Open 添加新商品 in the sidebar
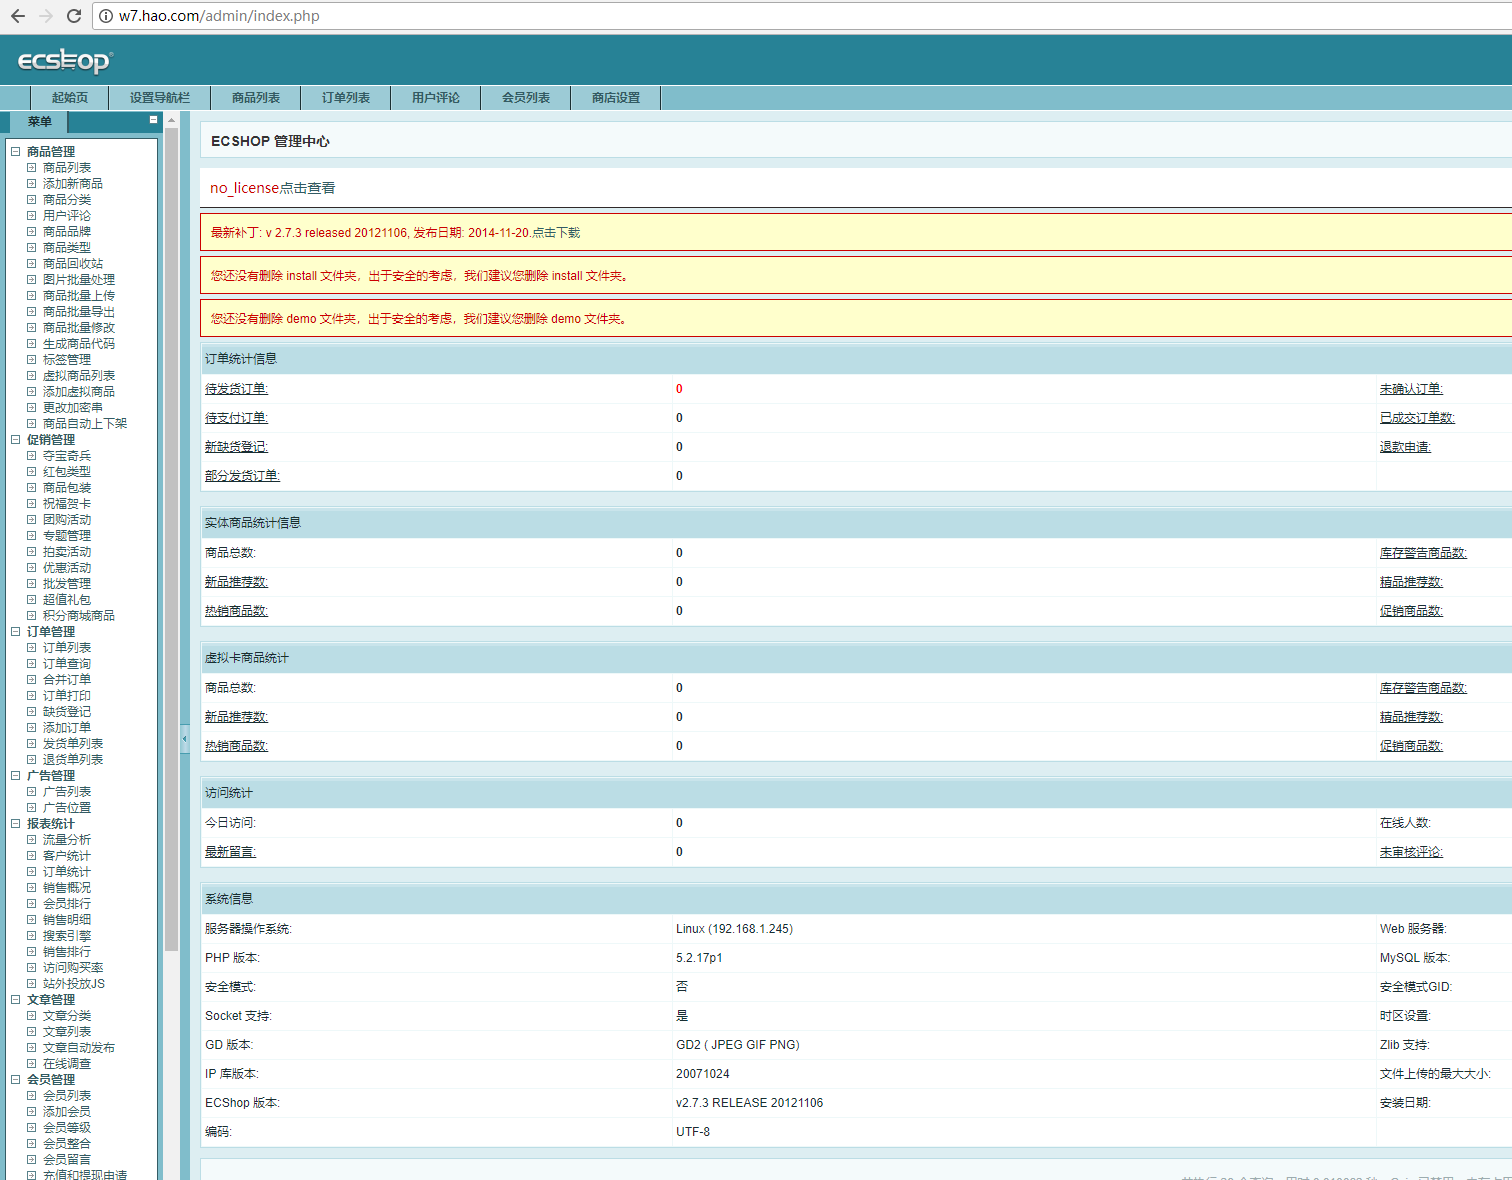 tap(72, 184)
